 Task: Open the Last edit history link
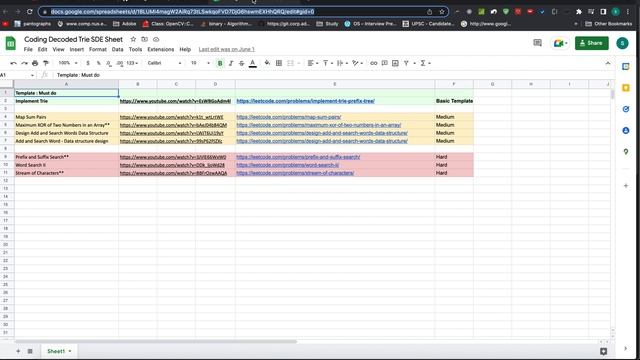[x=227, y=49]
